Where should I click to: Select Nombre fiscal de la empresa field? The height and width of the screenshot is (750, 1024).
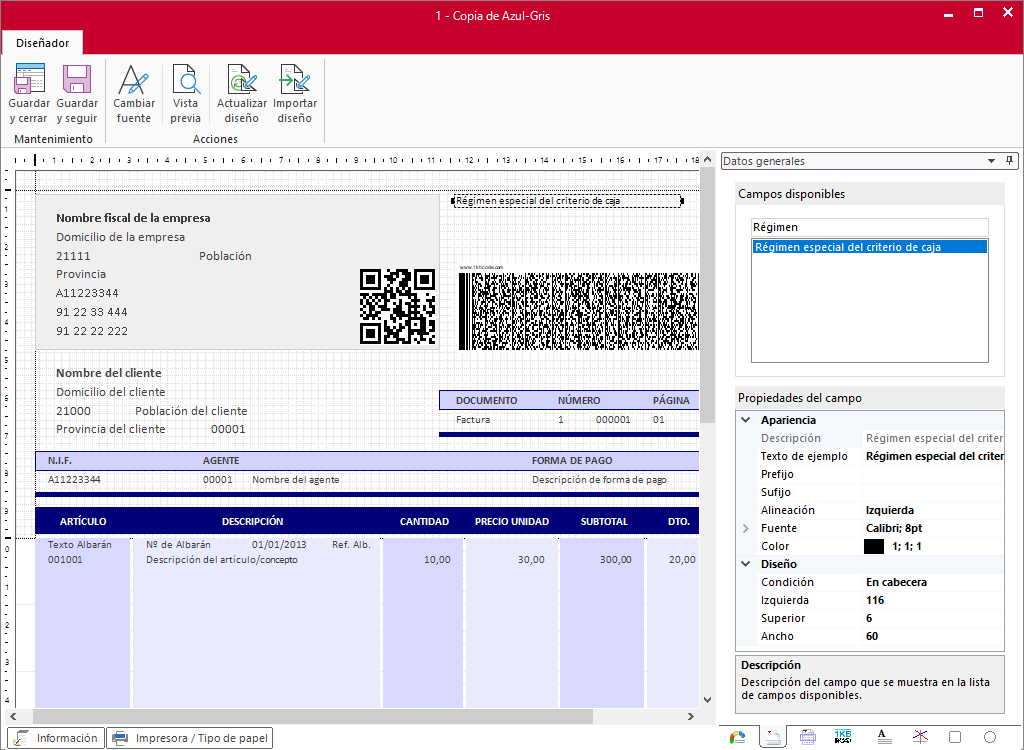click(x=133, y=218)
